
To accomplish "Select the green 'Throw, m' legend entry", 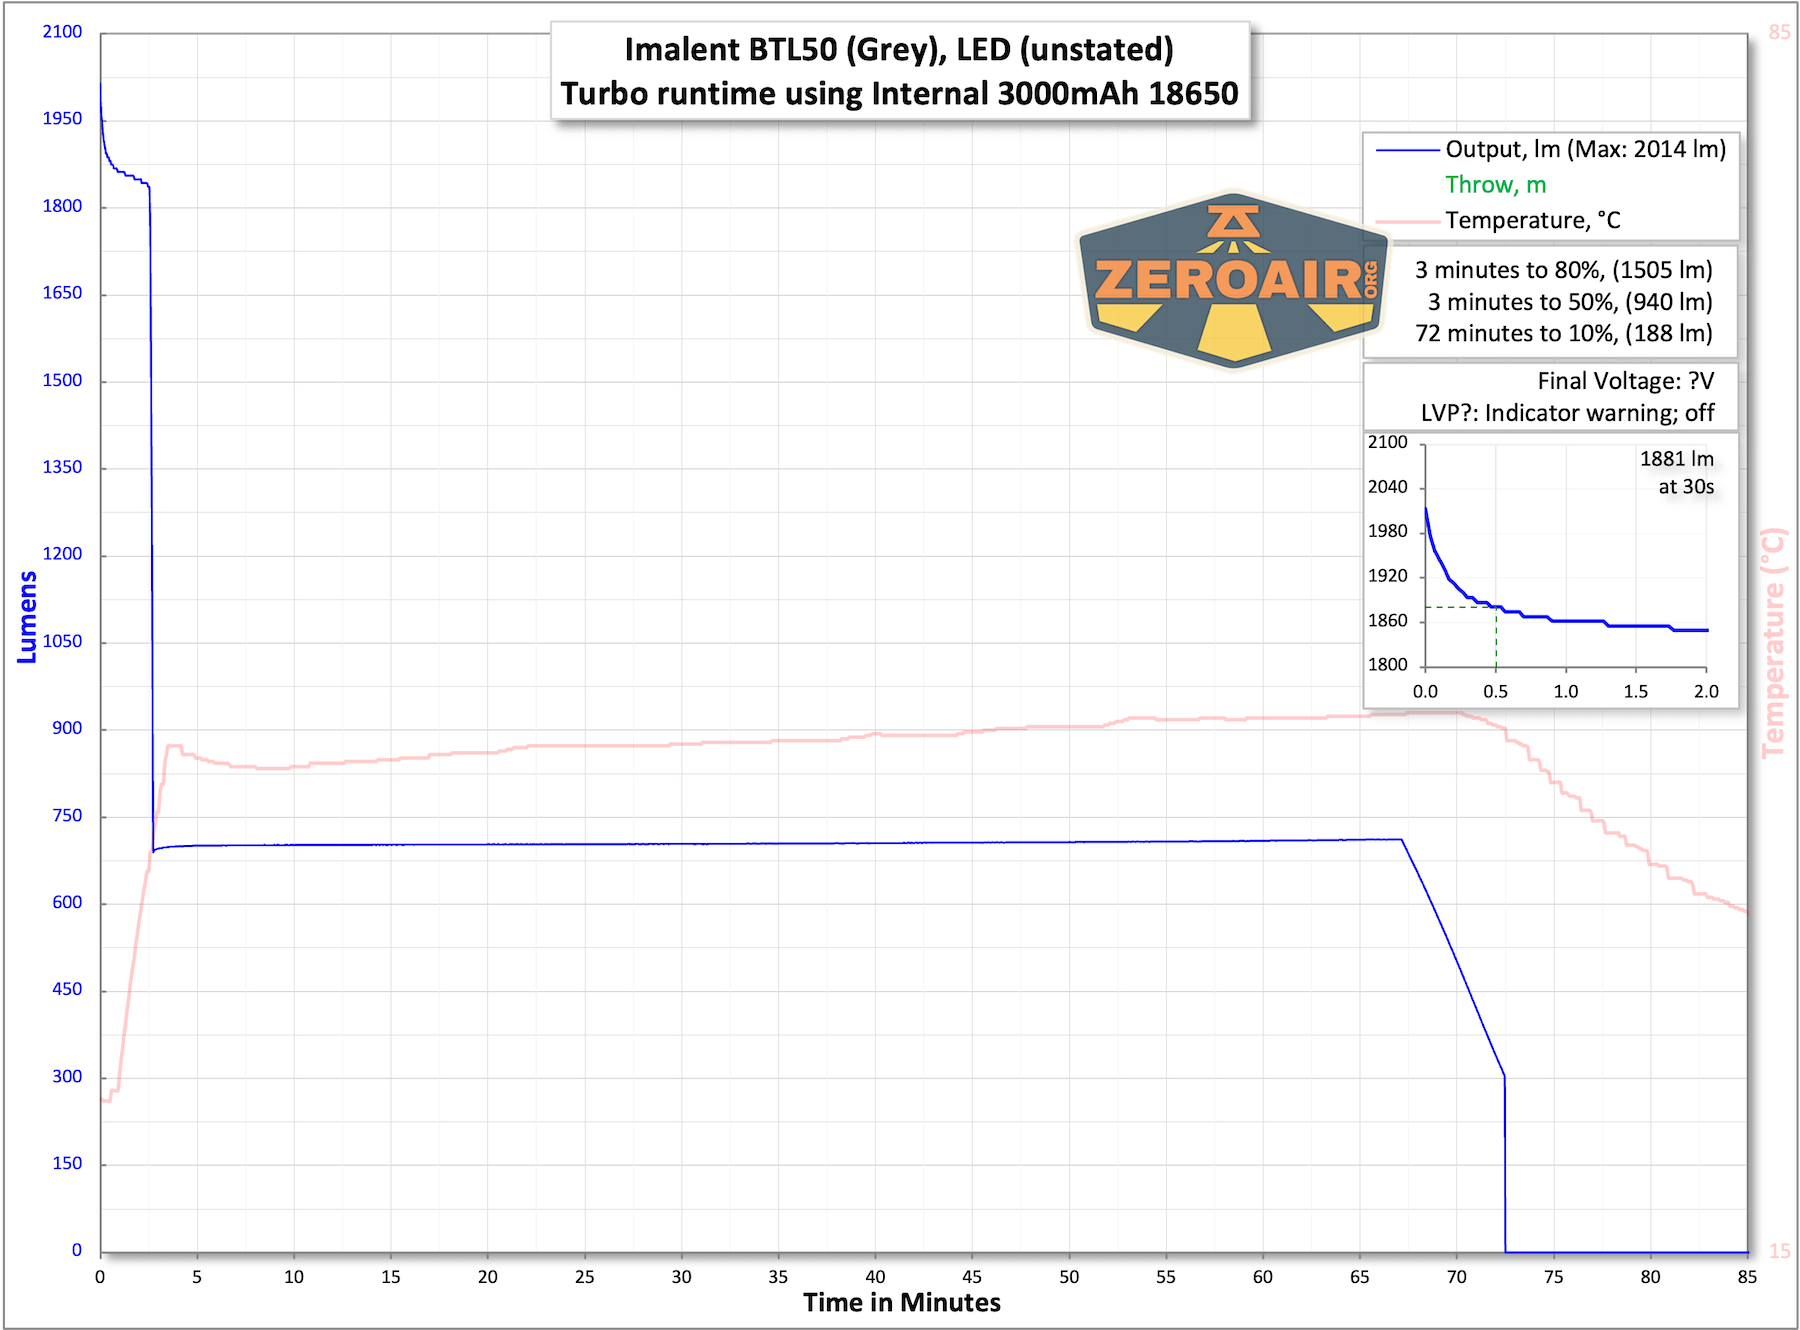I will click(1495, 185).
